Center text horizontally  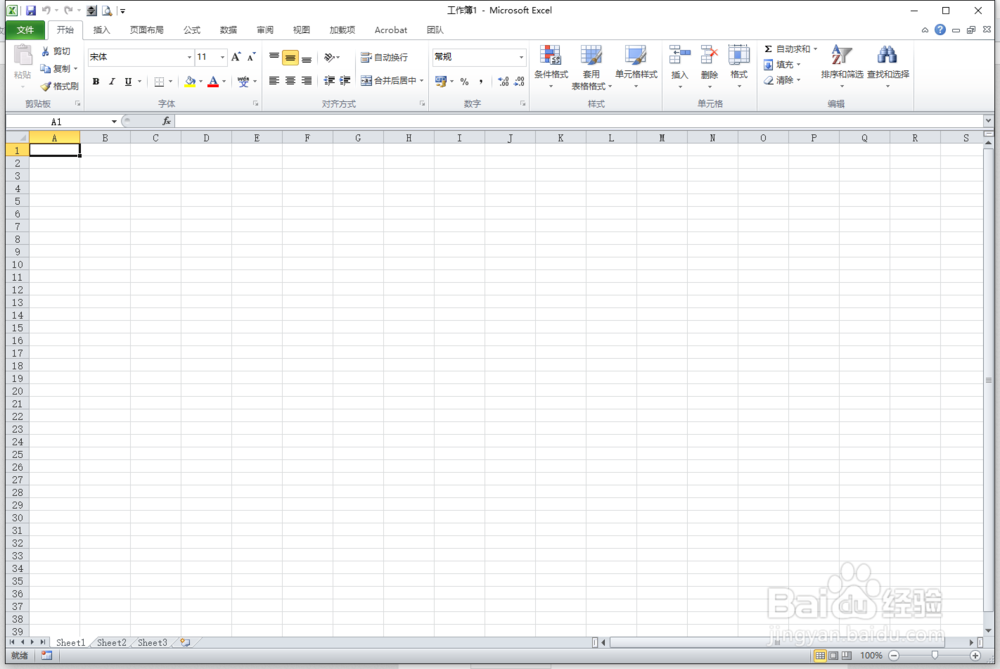pyautogui.click(x=290, y=80)
